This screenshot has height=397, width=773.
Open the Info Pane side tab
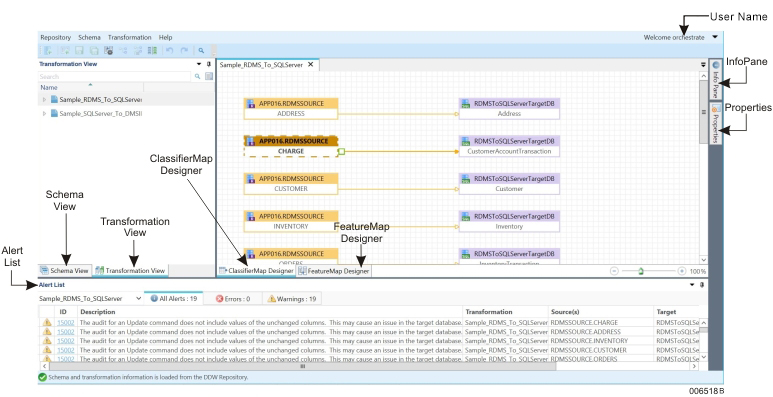click(x=716, y=79)
